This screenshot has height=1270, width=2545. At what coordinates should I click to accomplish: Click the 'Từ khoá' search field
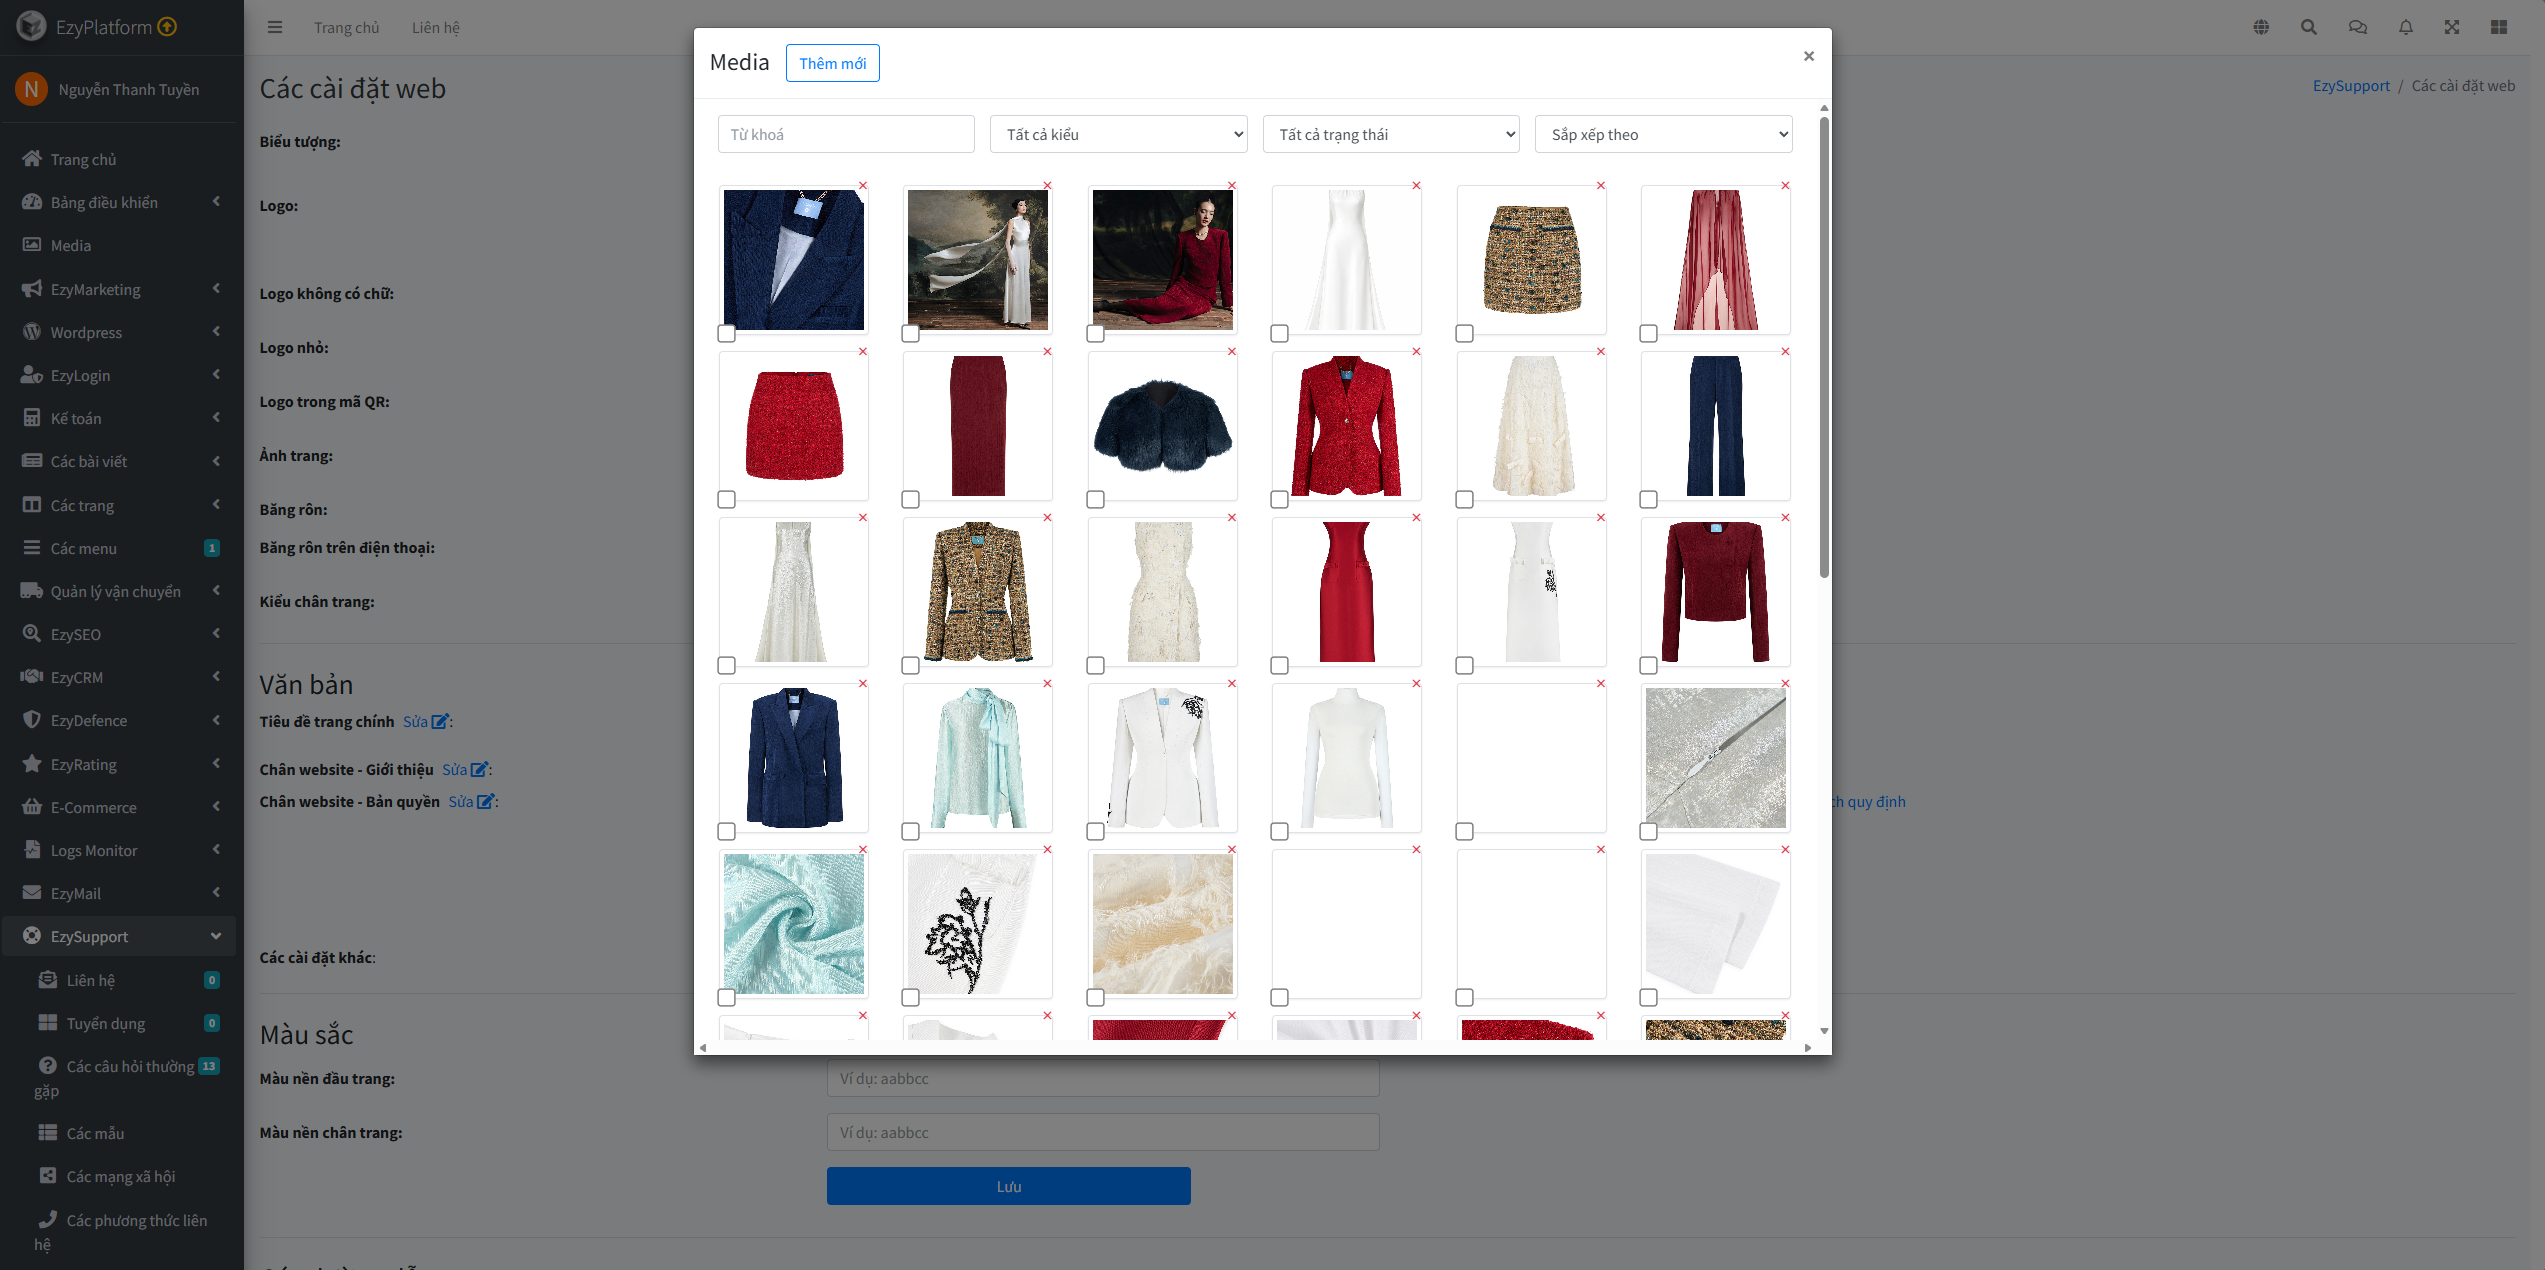[846, 134]
